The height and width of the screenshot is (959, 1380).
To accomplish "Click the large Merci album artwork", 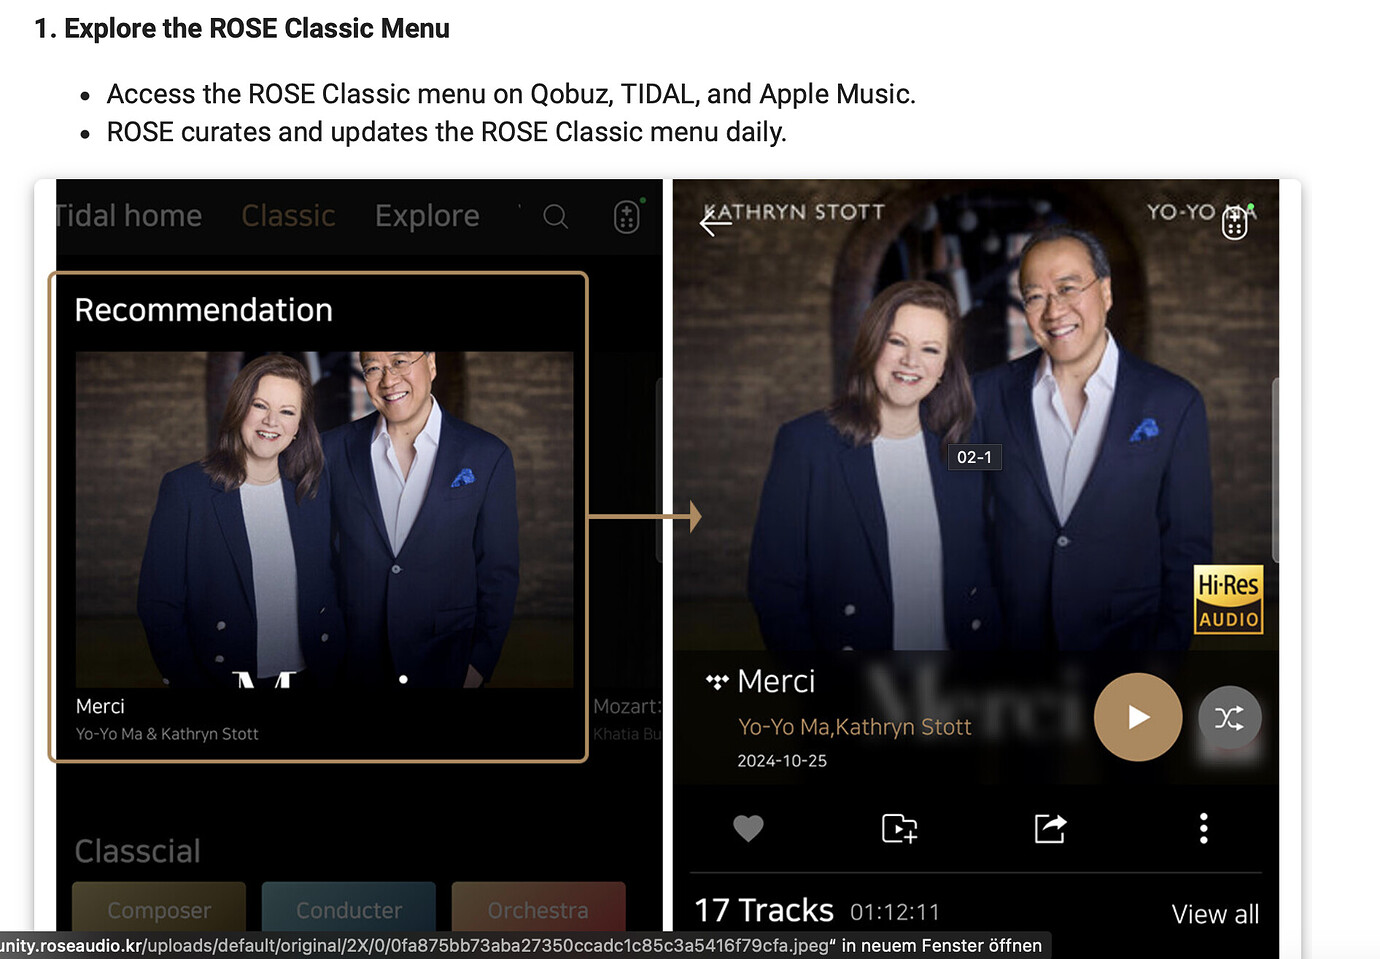I will [975, 415].
